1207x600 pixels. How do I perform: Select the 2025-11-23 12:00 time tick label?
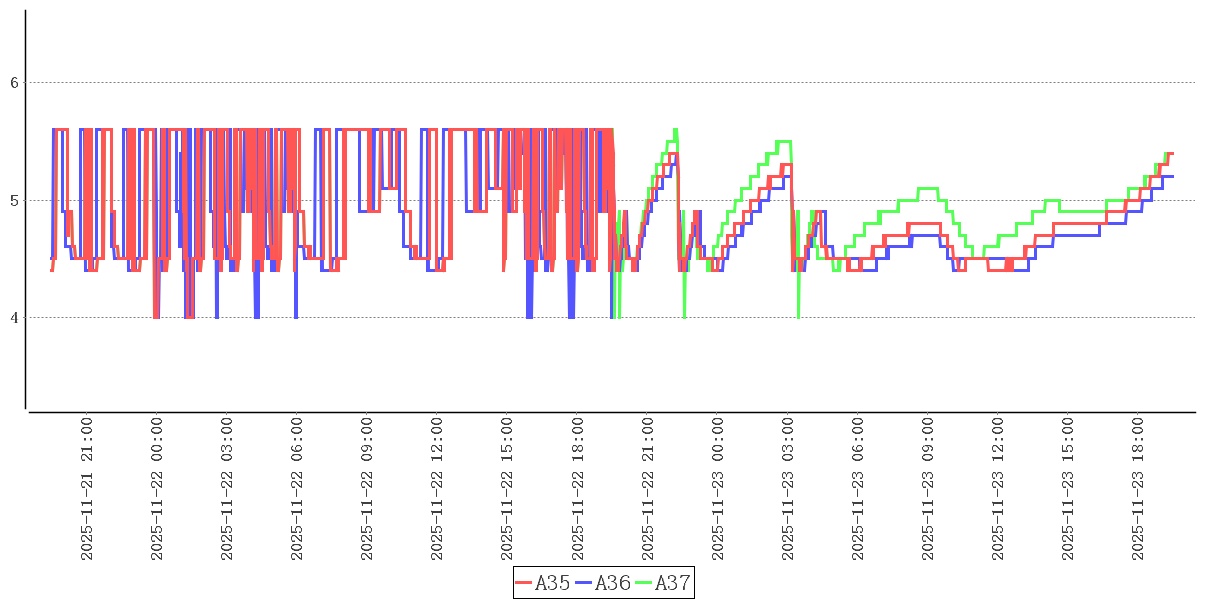[997, 489]
